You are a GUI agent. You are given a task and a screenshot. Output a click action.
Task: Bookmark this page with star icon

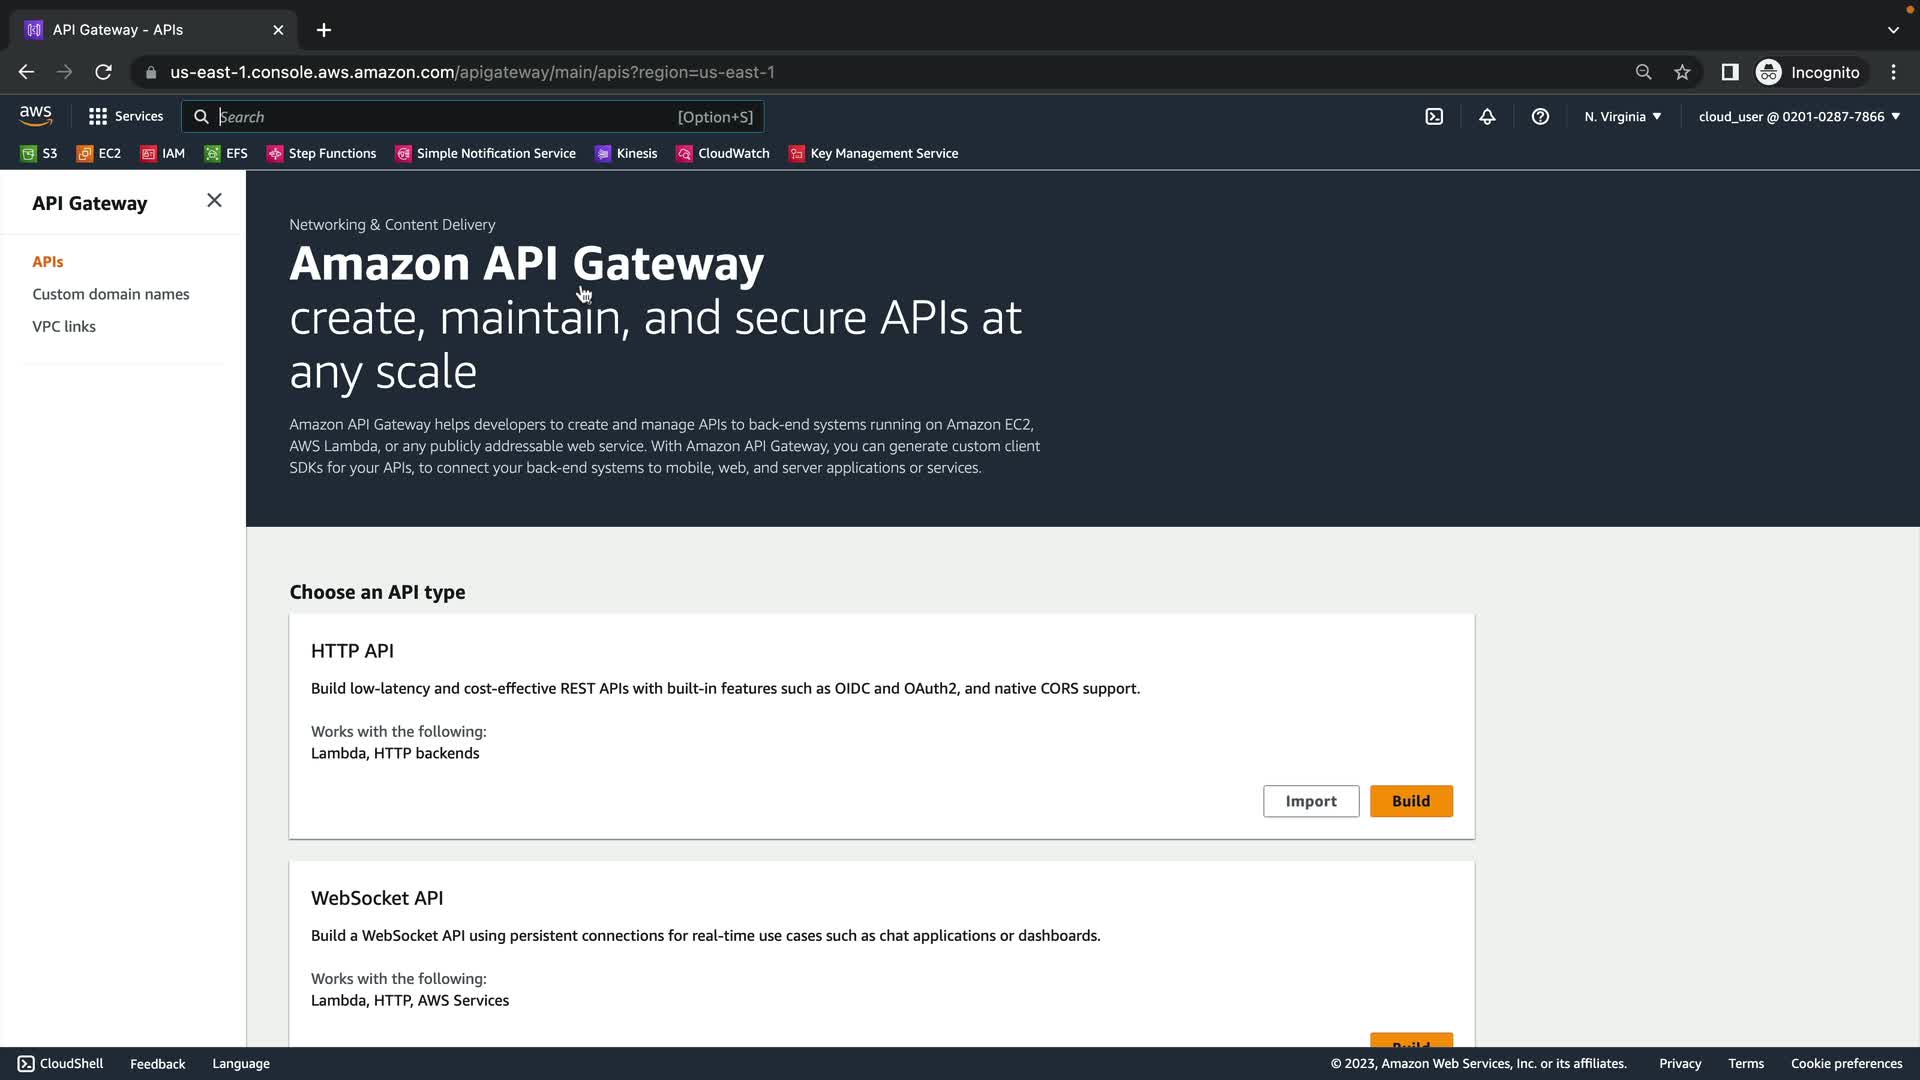pos(1682,72)
